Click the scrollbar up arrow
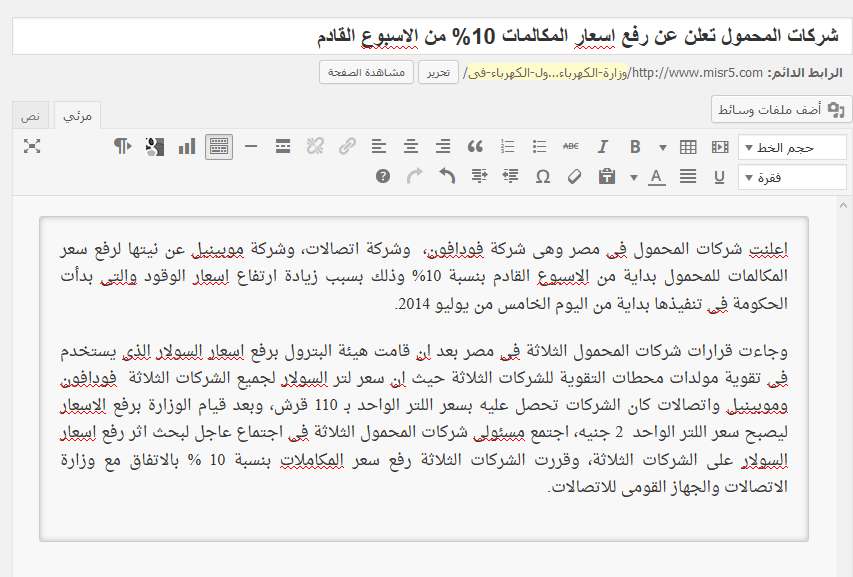The width and height of the screenshot is (853, 577). [843, 205]
